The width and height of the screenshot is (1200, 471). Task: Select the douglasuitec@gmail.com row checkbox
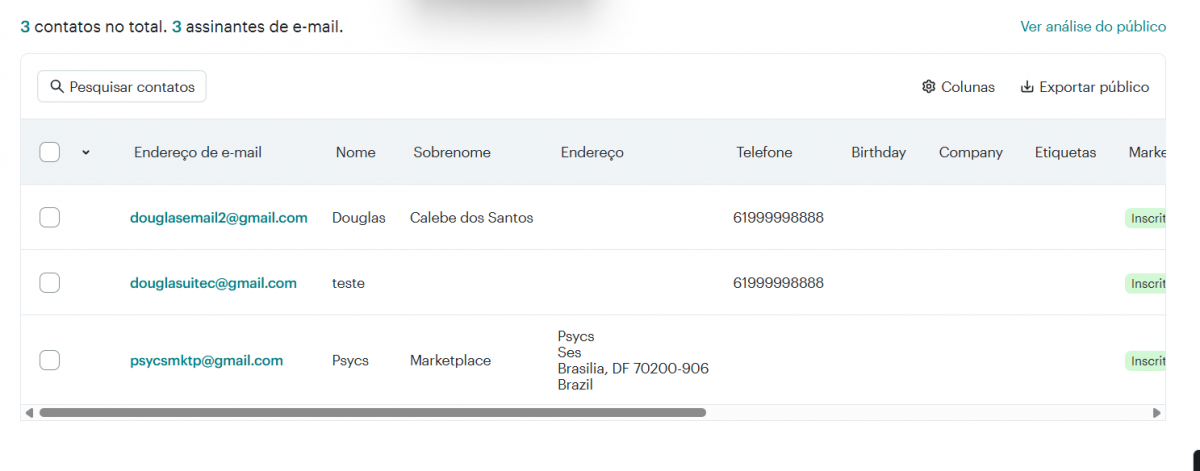(50, 283)
